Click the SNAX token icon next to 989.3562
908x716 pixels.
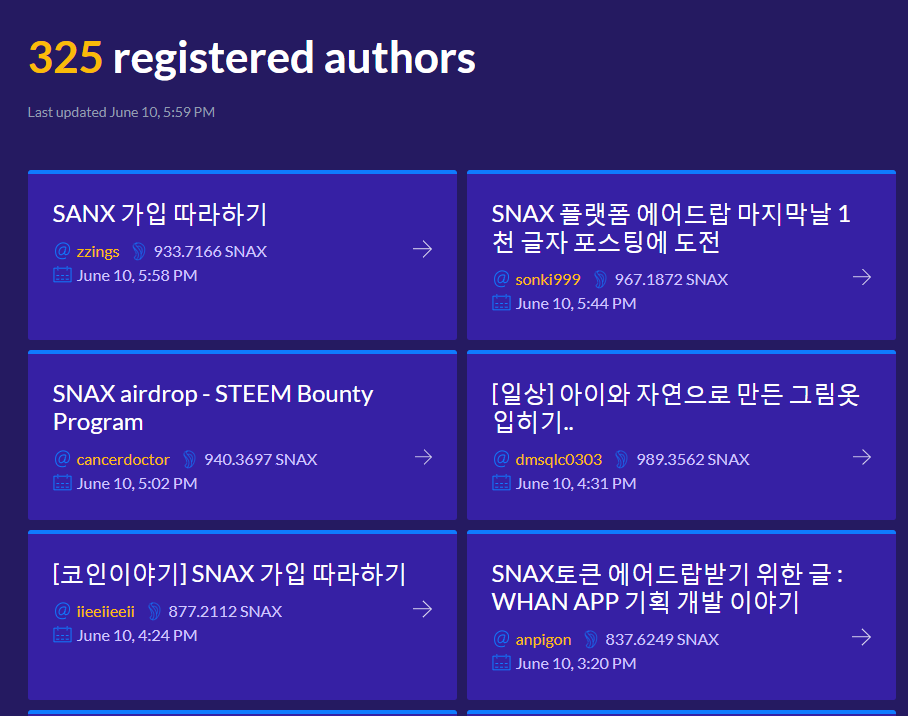[621, 459]
